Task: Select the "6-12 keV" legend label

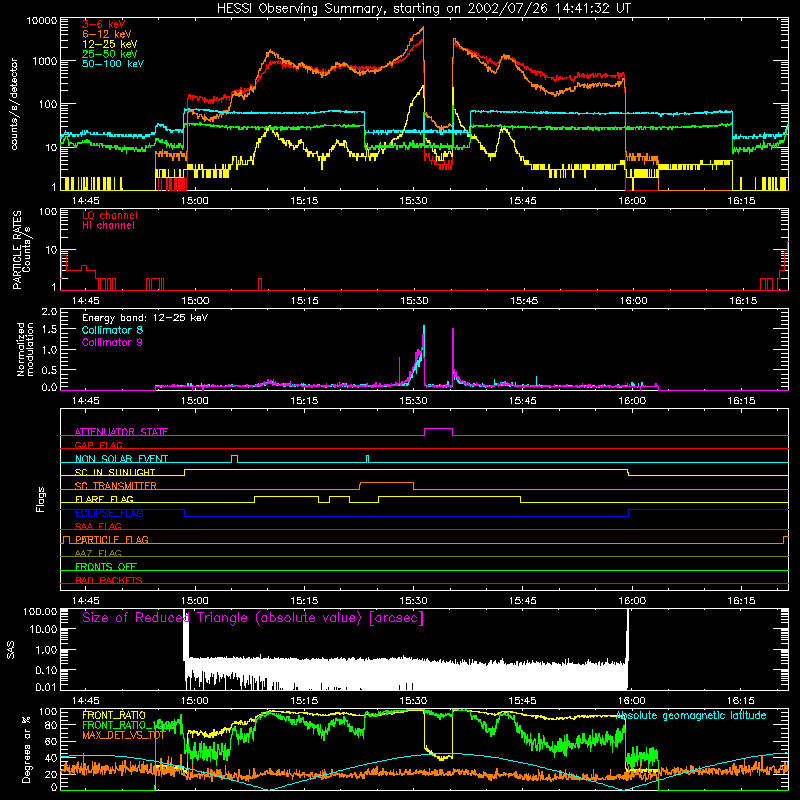Action: coord(107,34)
